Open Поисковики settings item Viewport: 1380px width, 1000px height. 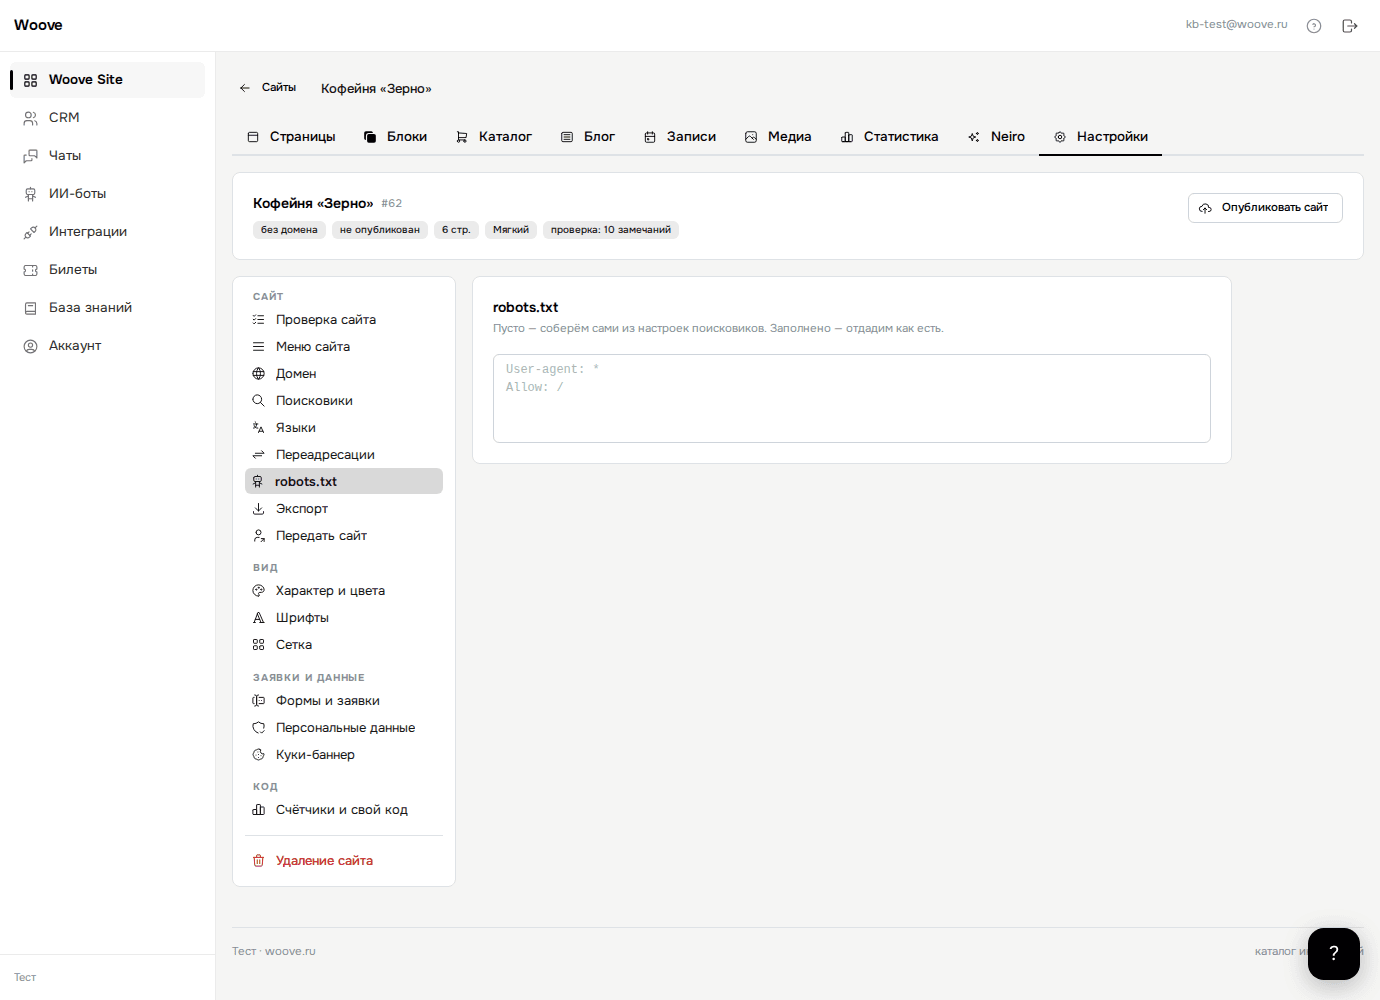(344, 401)
